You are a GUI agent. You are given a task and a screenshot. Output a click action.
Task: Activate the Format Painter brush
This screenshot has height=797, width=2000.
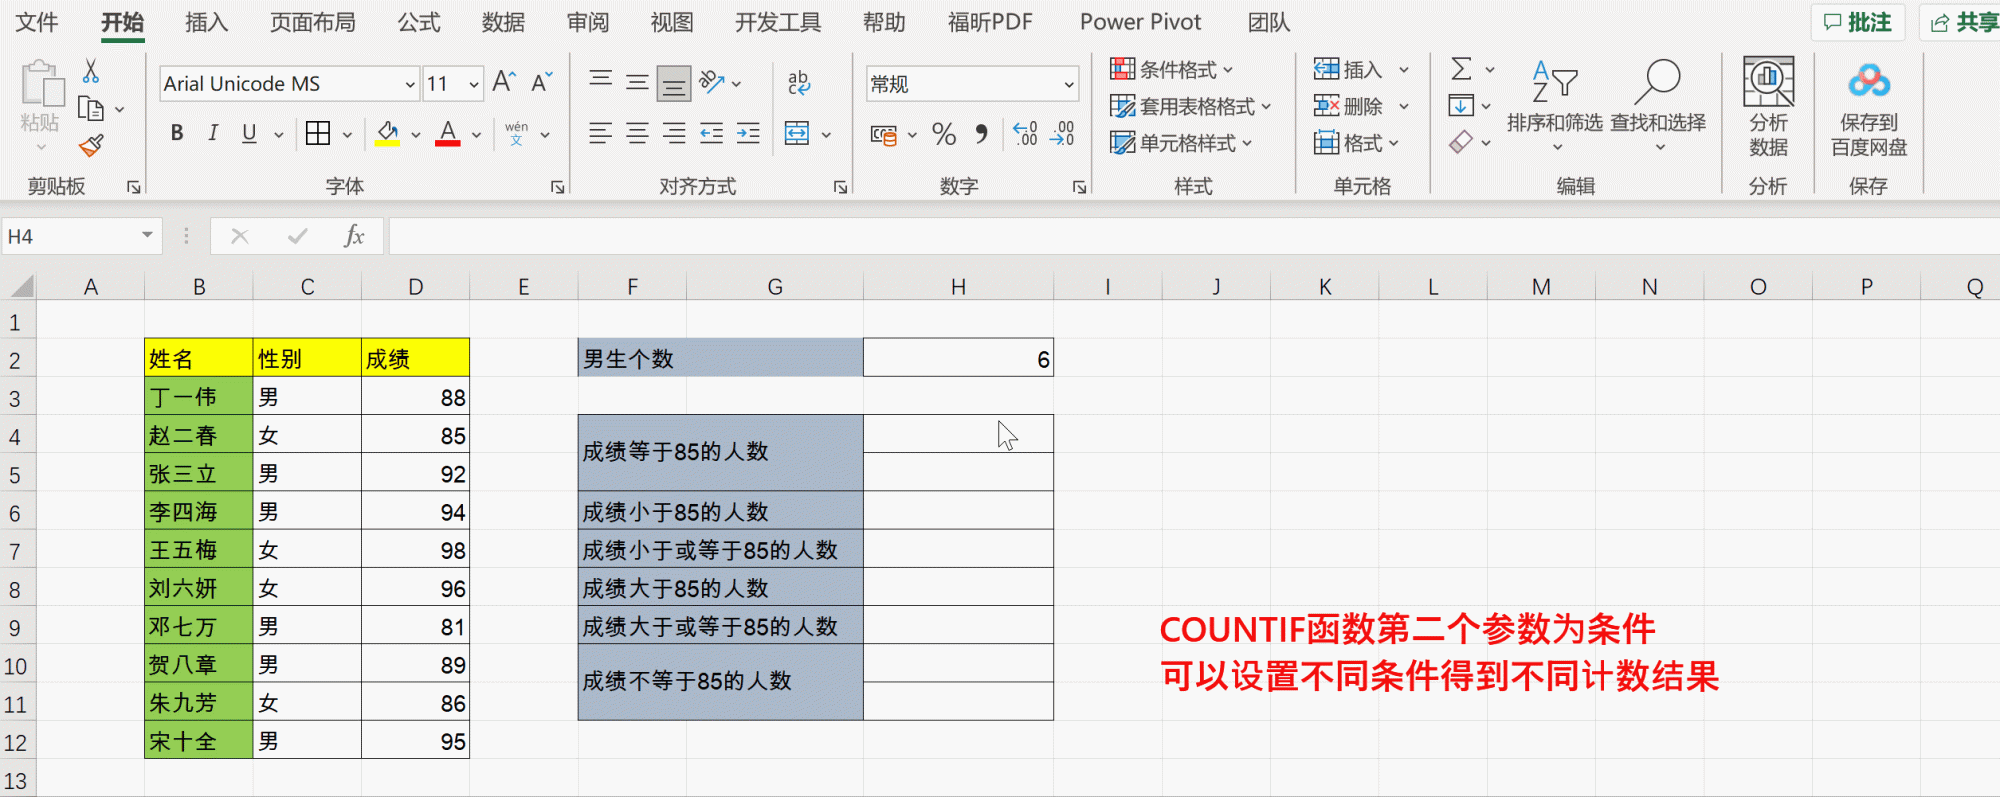(x=91, y=146)
